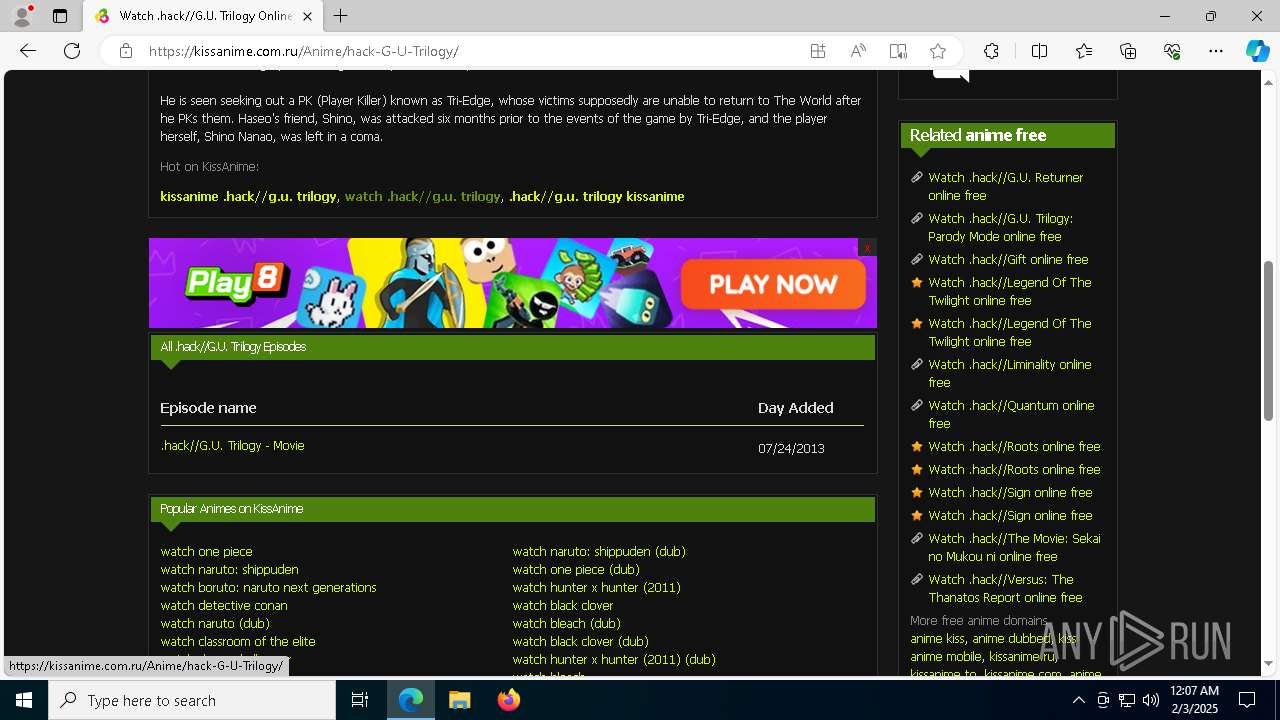The image size is (1280, 720).
Task: Click the Day Added column header
Action: [x=795, y=408]
